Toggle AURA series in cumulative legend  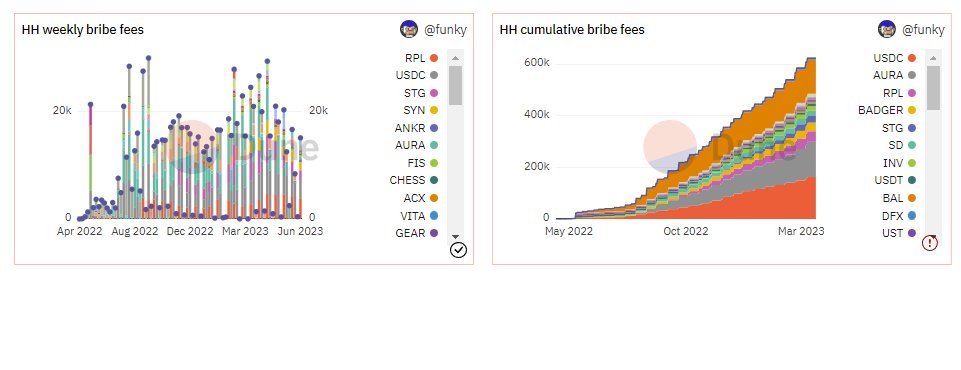pos(894,75)
